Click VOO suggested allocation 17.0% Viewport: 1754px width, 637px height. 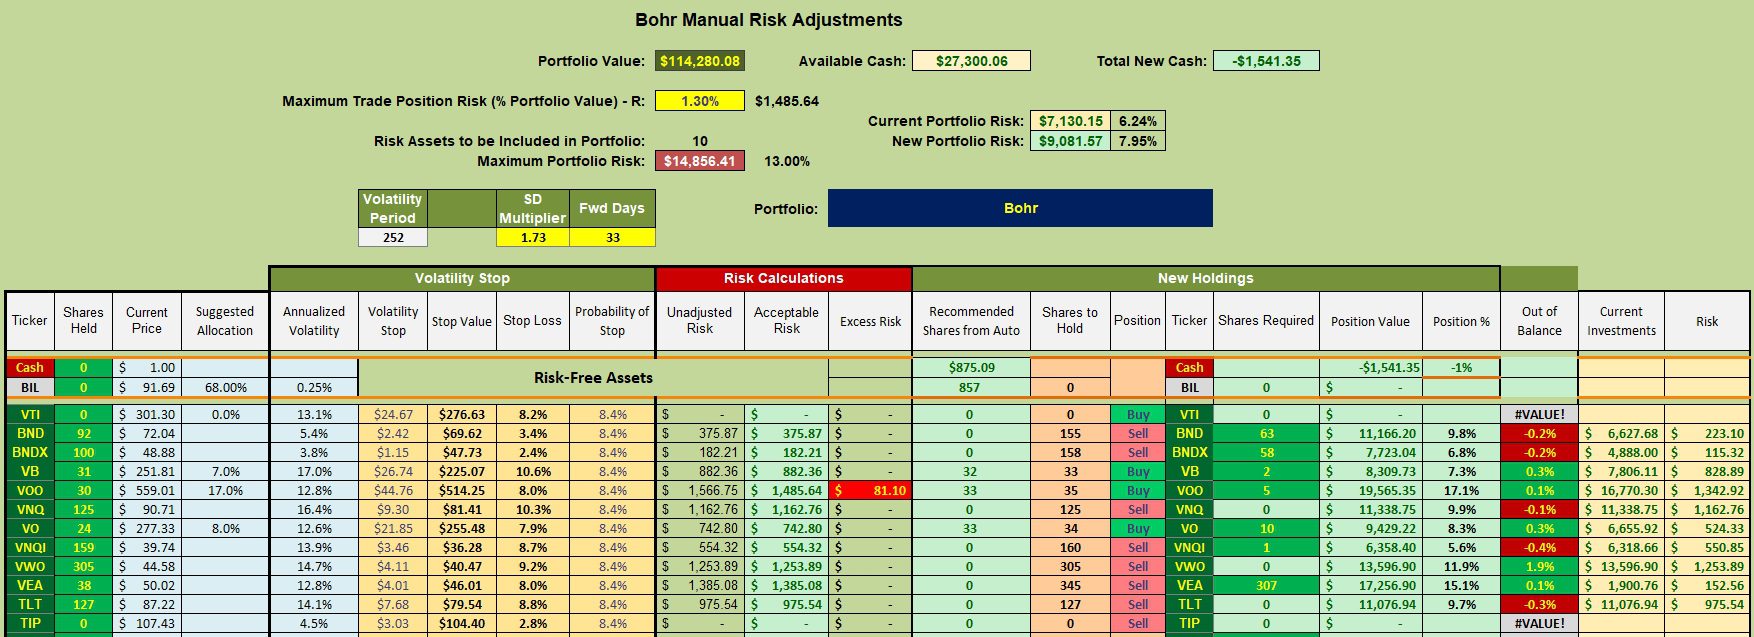point(225,491)
